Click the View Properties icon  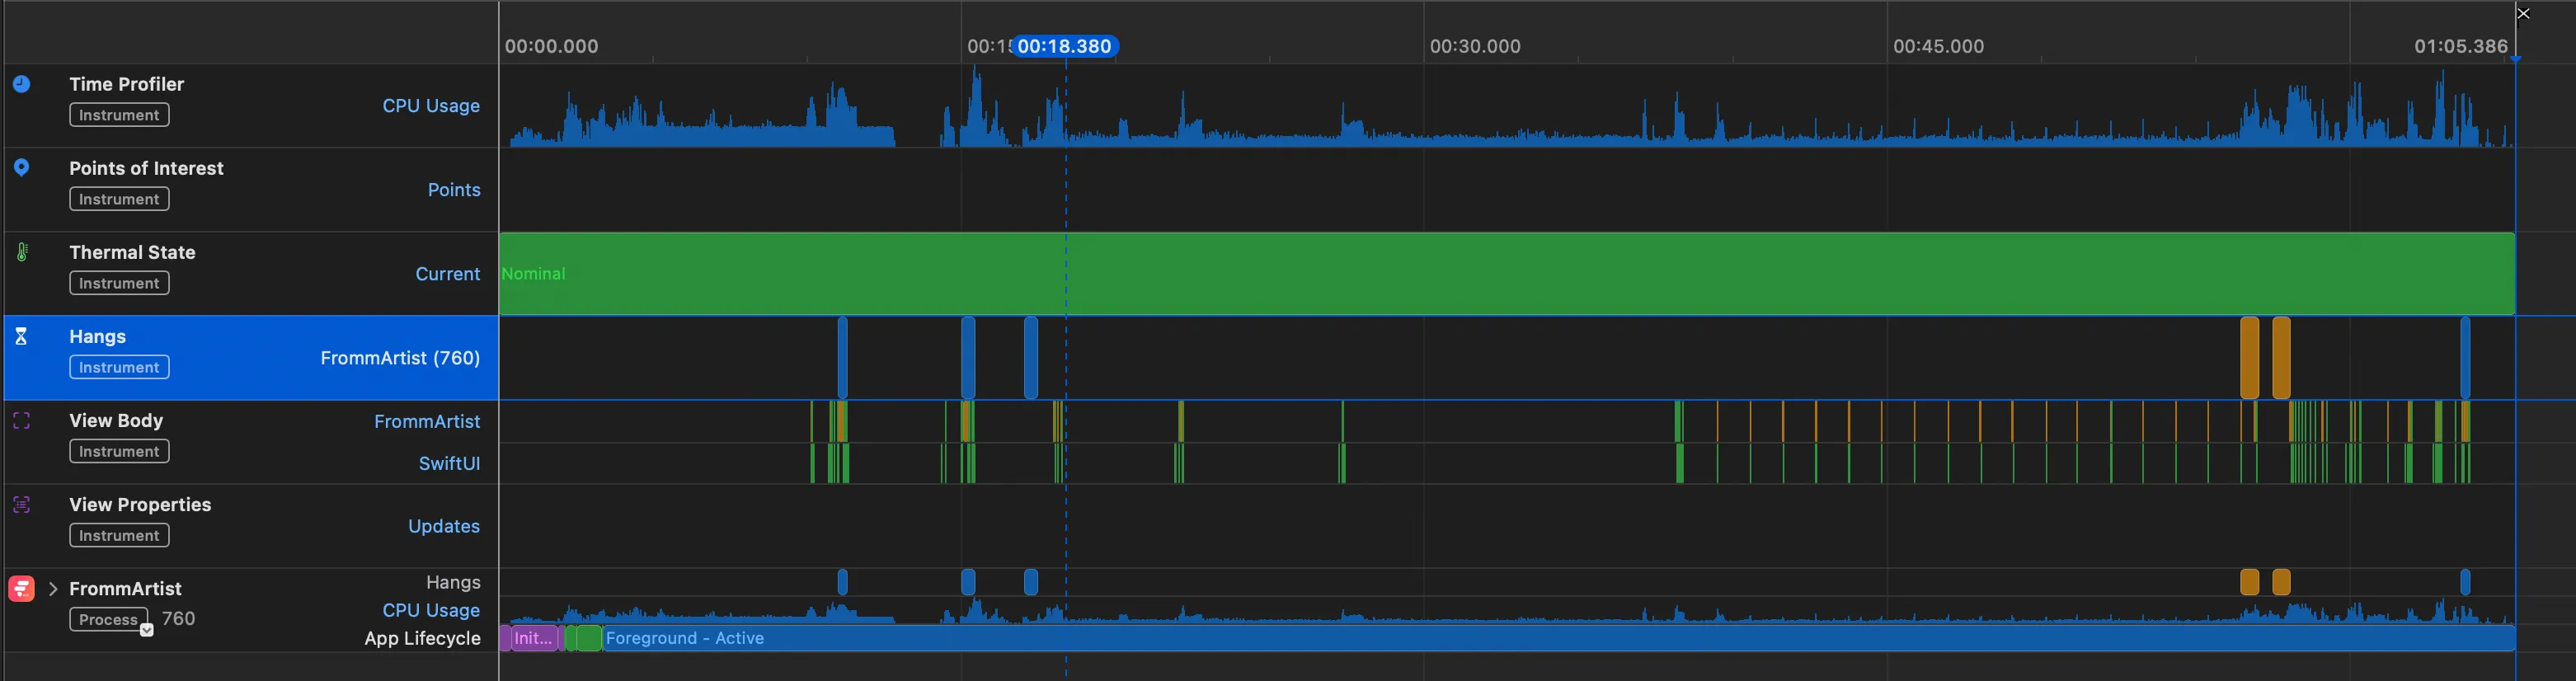21,505
